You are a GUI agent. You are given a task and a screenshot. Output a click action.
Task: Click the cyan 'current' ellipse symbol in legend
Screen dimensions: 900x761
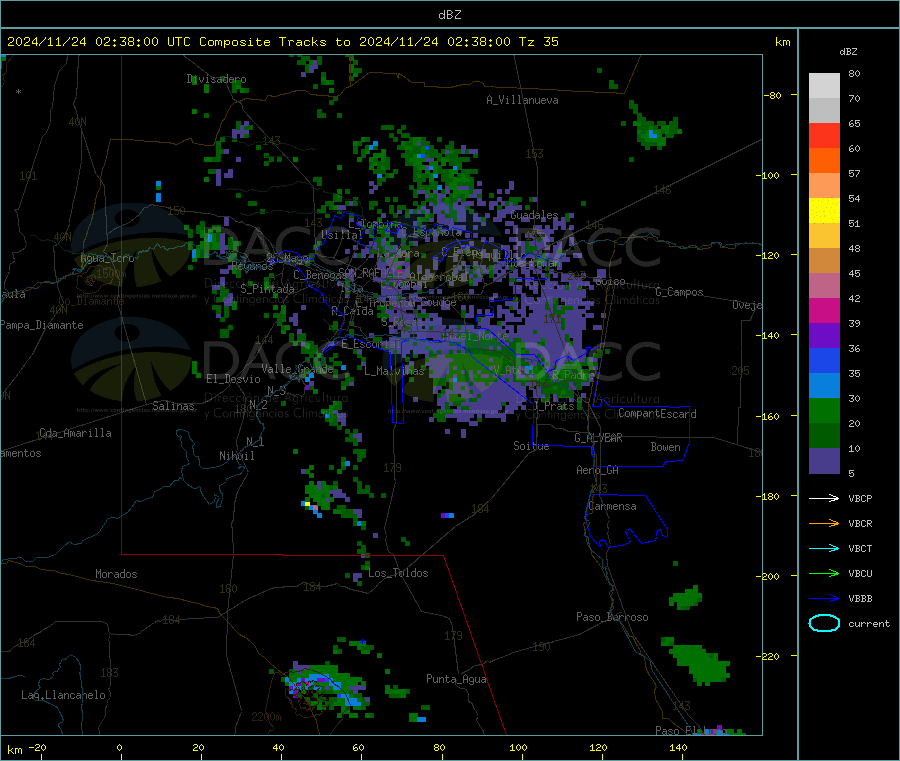[x=824, y=623]
